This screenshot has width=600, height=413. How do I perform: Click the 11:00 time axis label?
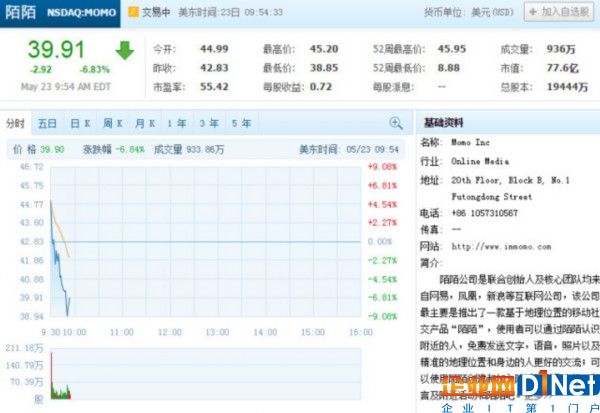(x=122, y=332)
